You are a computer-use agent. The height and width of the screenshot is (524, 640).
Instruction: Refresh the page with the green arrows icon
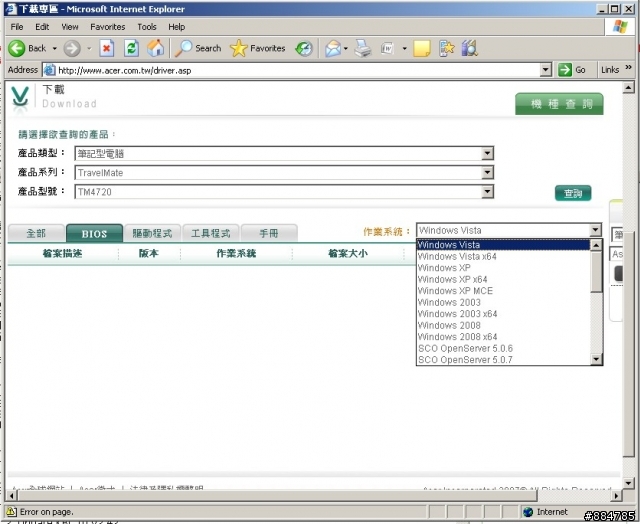coord(131,49)
